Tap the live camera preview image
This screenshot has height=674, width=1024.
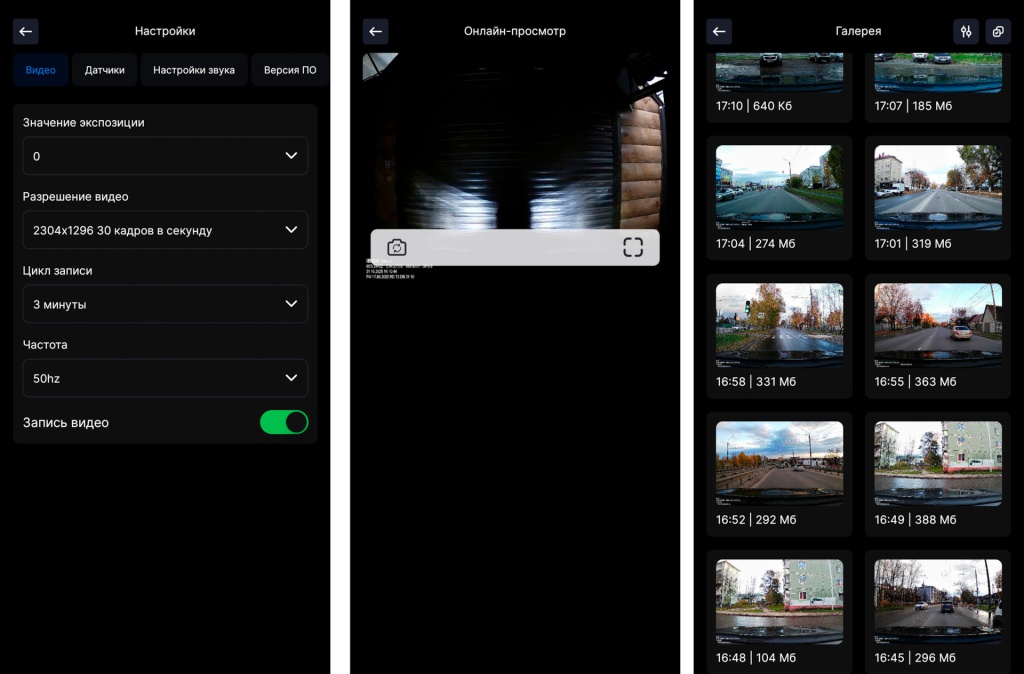(x=515, y=140)
